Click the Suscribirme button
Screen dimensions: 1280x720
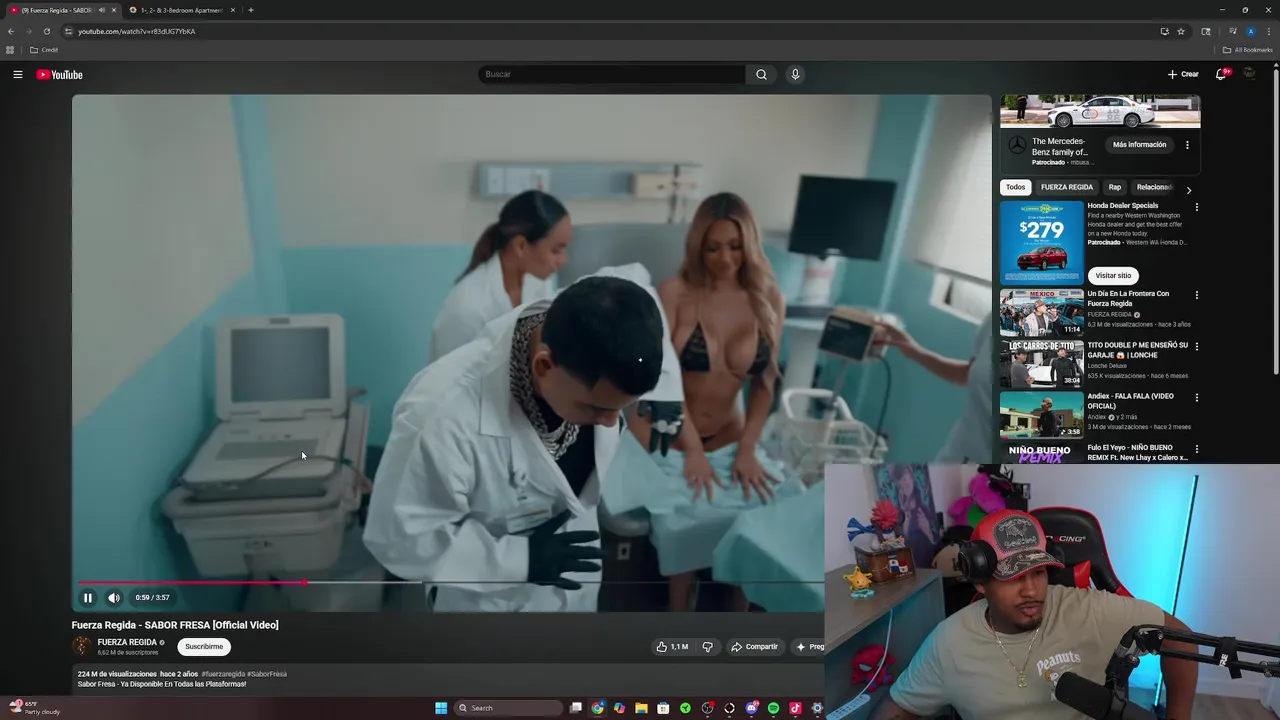tap(204, 647)
